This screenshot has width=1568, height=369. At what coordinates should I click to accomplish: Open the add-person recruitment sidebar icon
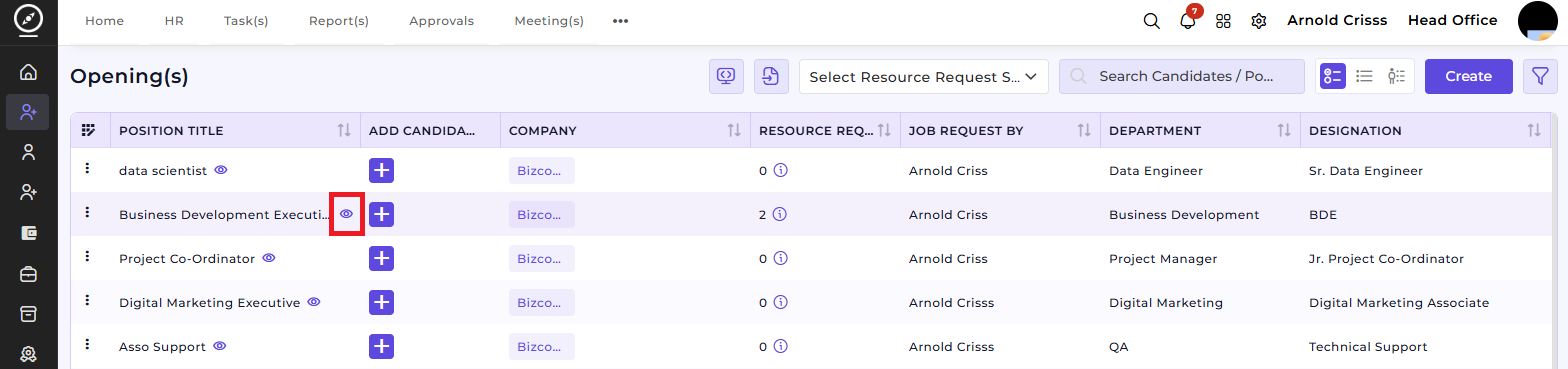(28, 112)
